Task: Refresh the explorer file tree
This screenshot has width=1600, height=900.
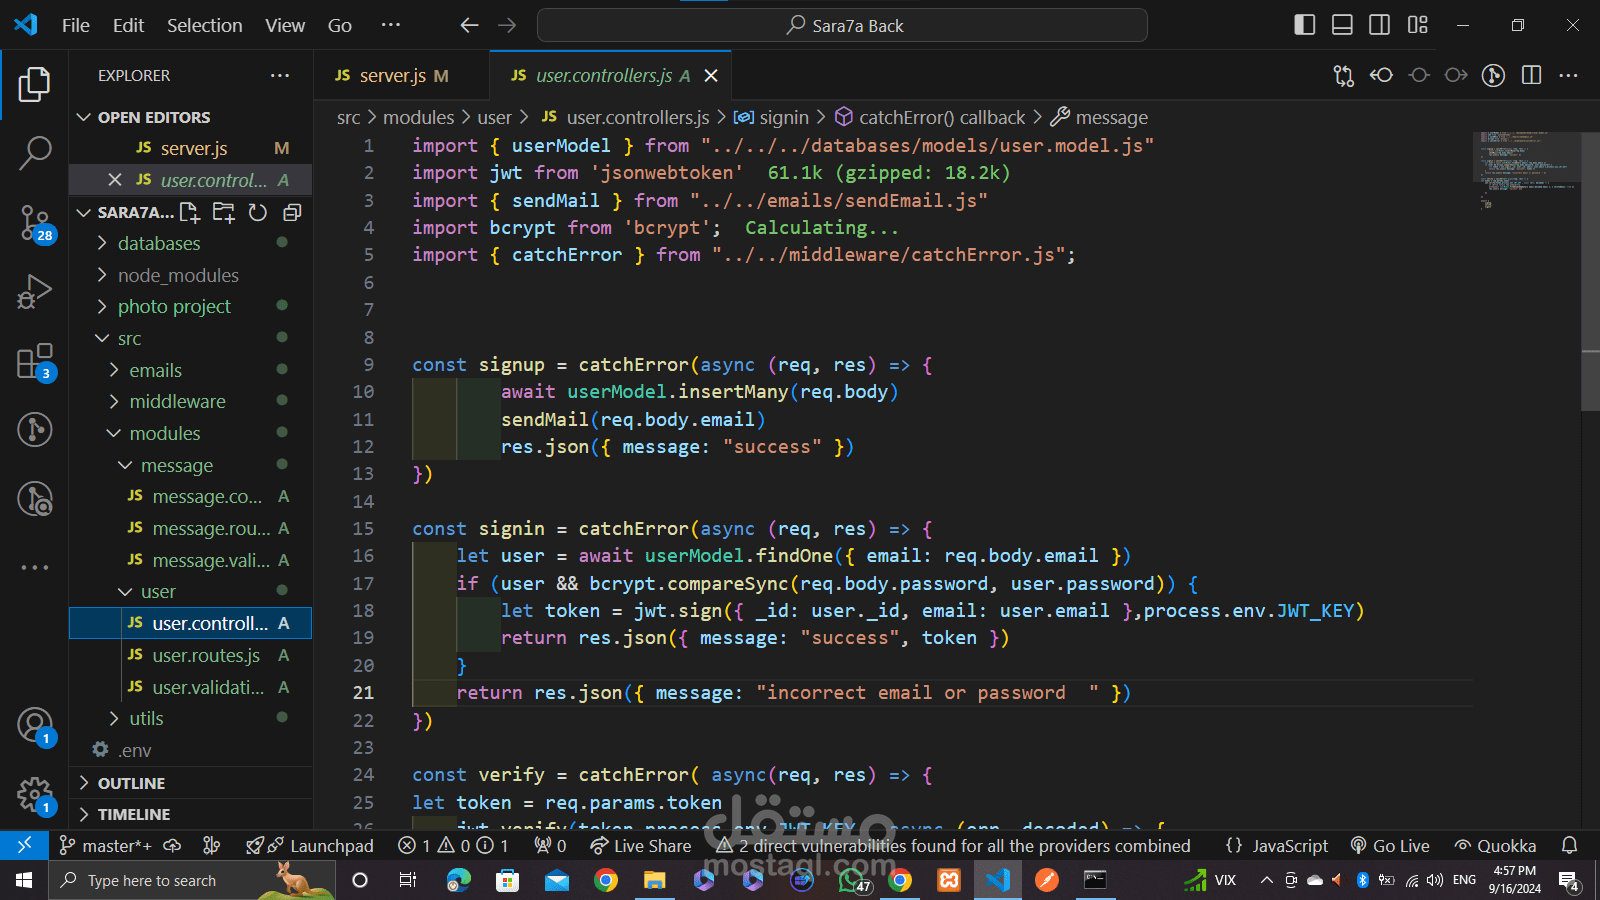Action: (258, 212)
